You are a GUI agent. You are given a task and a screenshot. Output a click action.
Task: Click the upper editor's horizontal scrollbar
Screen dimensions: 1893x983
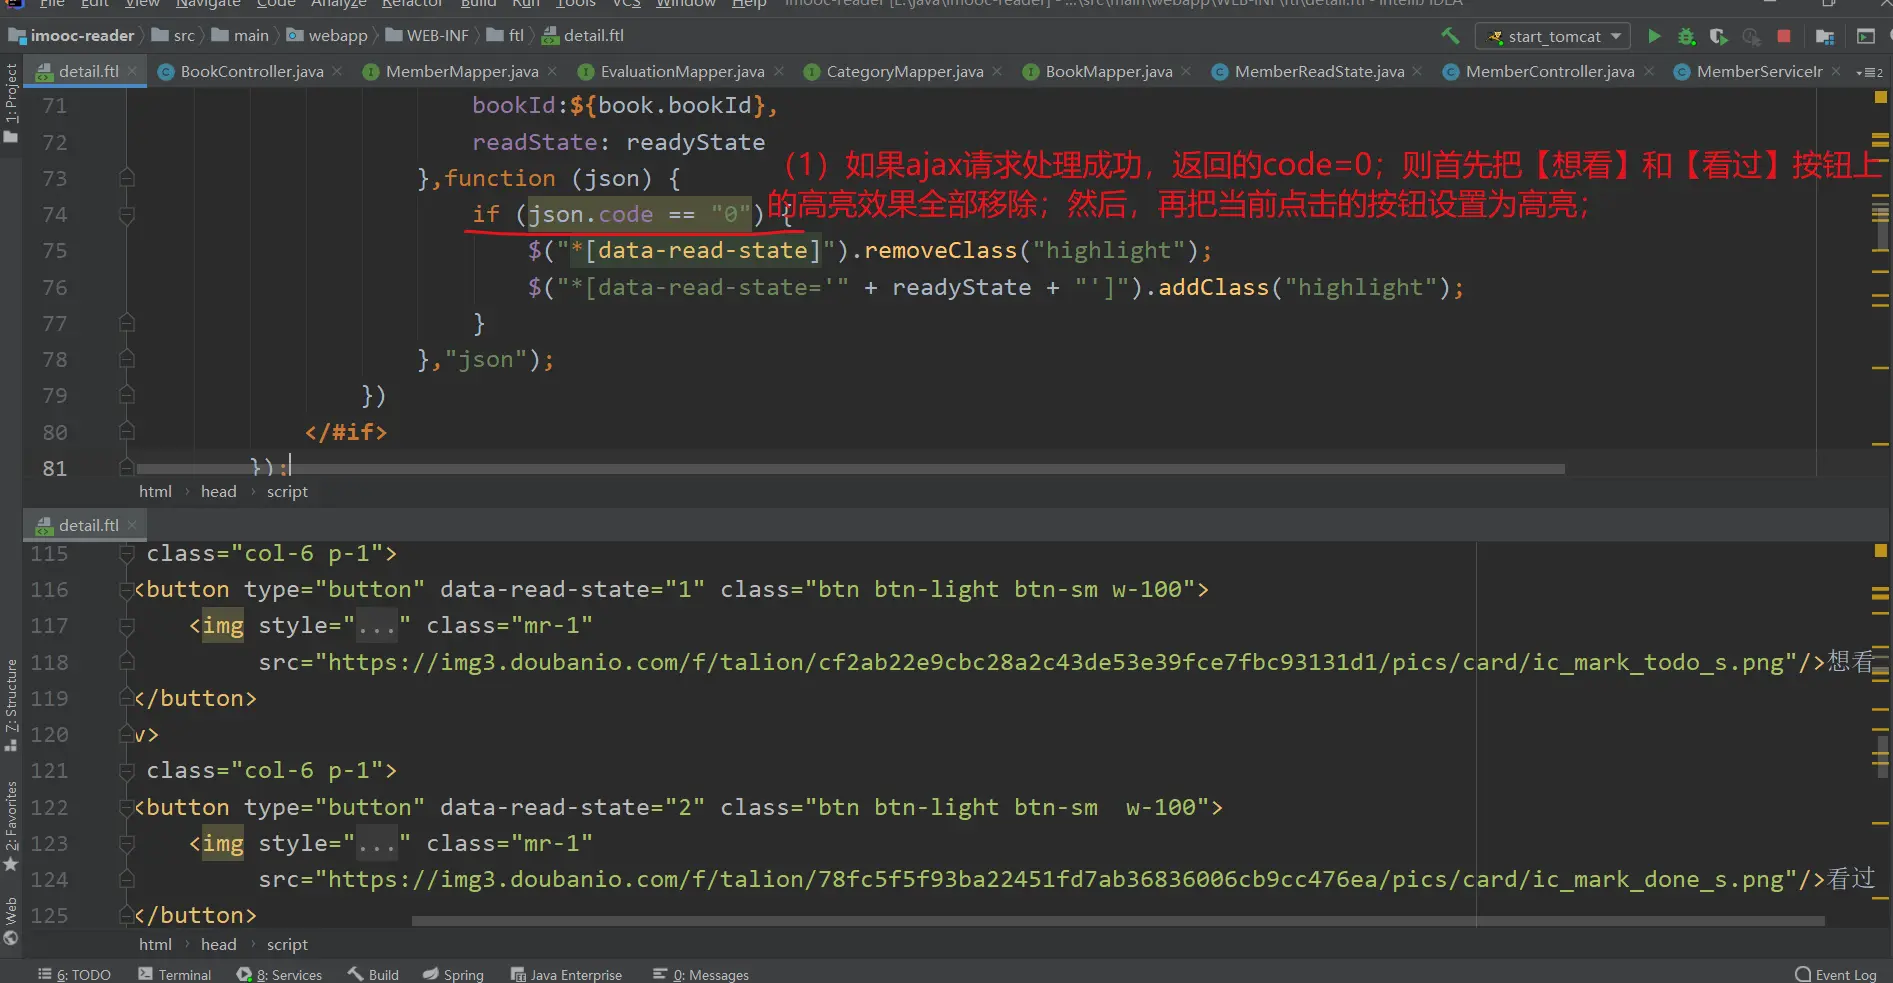pyautogui.click(x=850, y=468)
